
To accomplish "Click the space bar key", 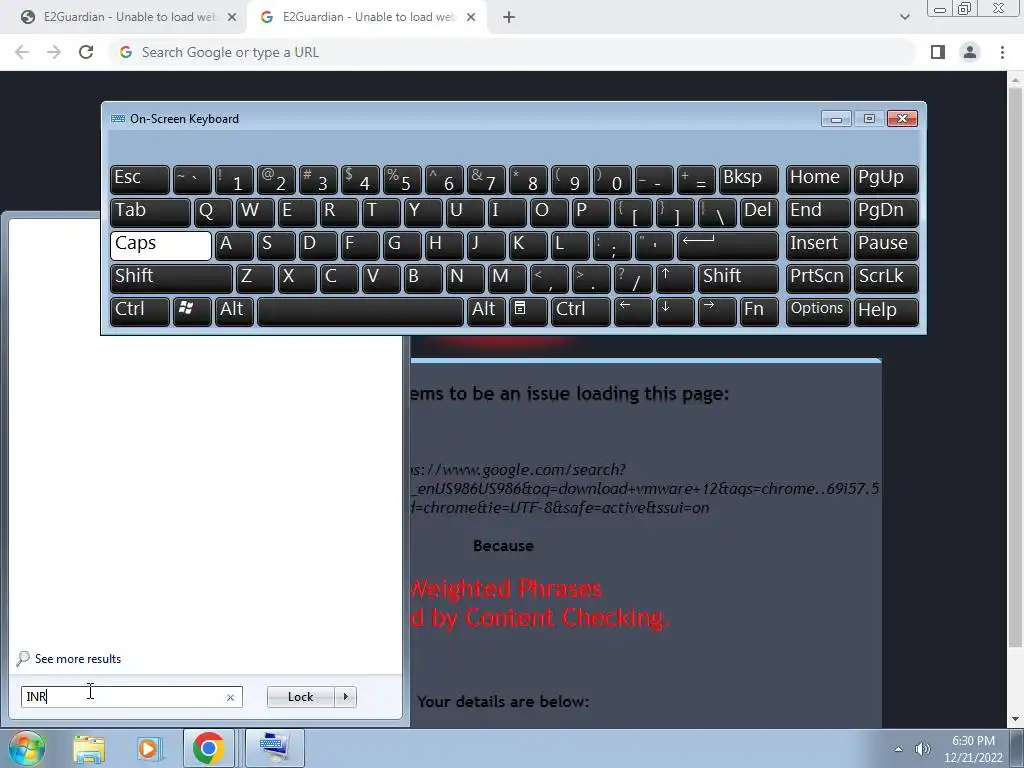I will point(360,311).
